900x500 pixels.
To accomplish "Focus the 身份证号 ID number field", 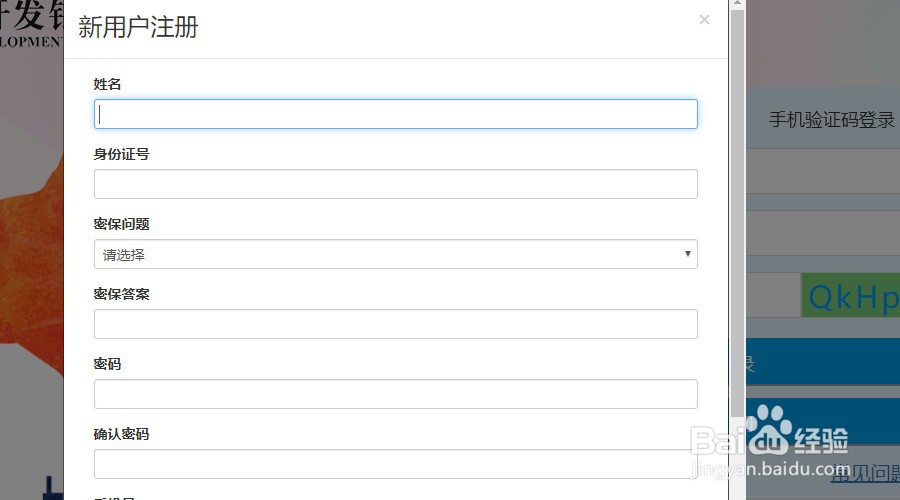I will tap(395, 184).
